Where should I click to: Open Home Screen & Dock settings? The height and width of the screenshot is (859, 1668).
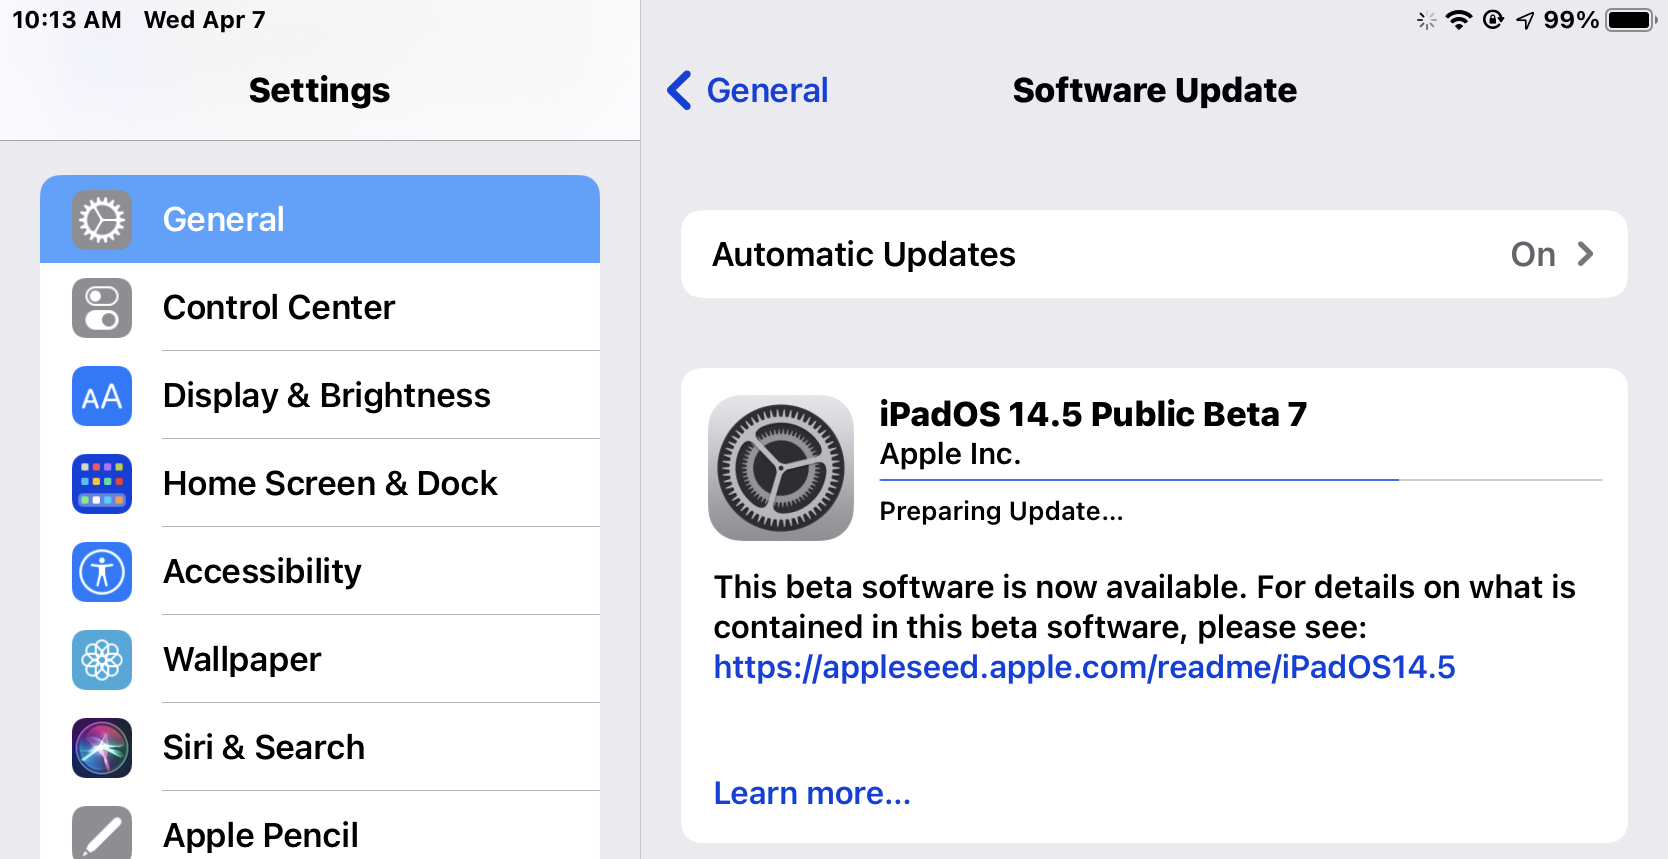pyautogui.click(x=320, y=483)
